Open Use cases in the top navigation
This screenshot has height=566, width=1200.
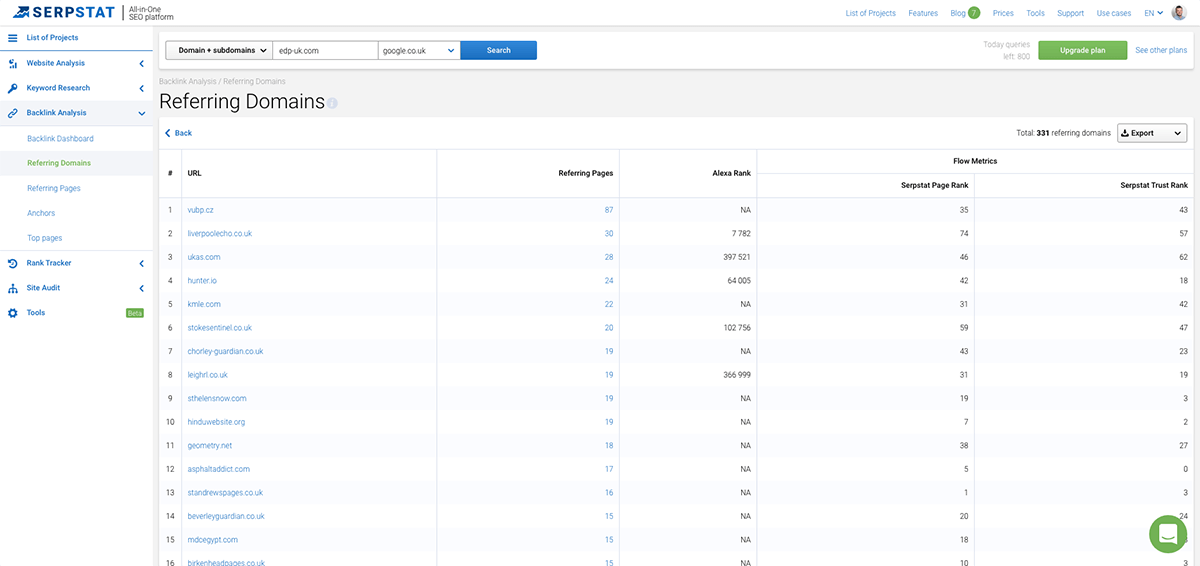tap(1114, 13)
